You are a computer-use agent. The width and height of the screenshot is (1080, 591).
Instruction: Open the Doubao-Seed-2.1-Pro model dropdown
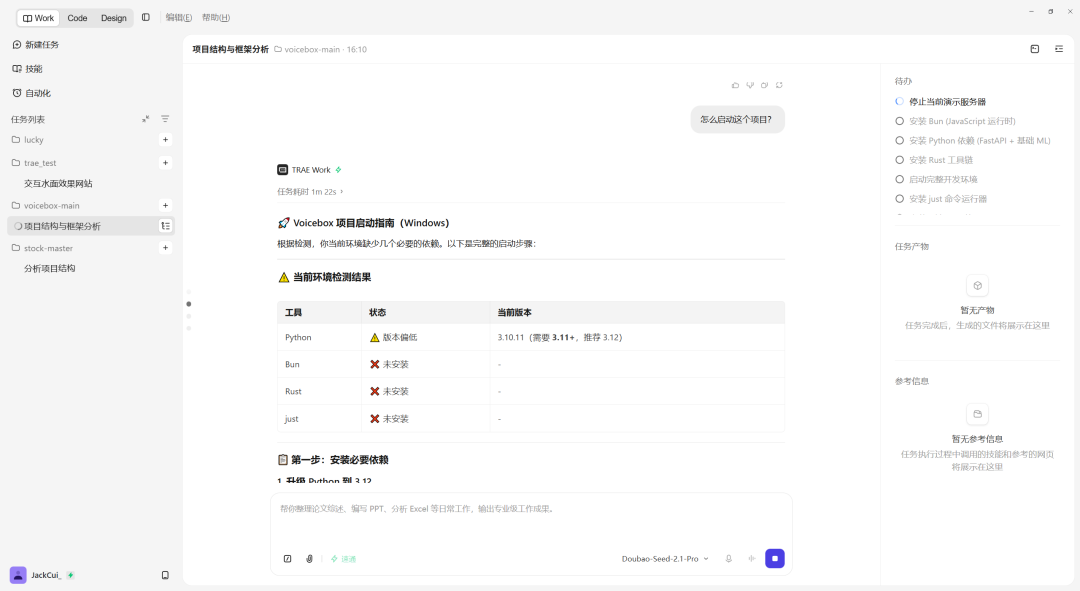coord(665,559)
